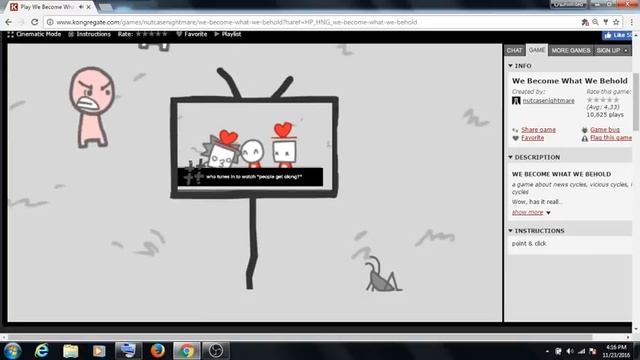Open the game Instructions link above the game

tap(89, 34)
